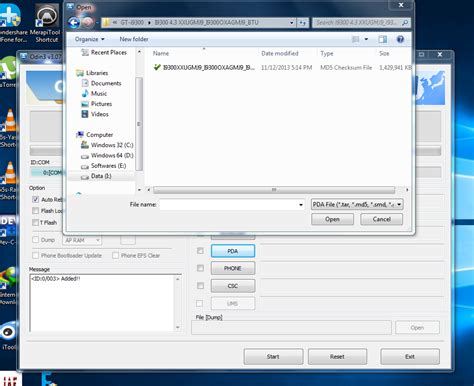The width and height of the screenshot is (474, 386).
Task: Click the CSC button in Odin
Action: pos(233,286)
